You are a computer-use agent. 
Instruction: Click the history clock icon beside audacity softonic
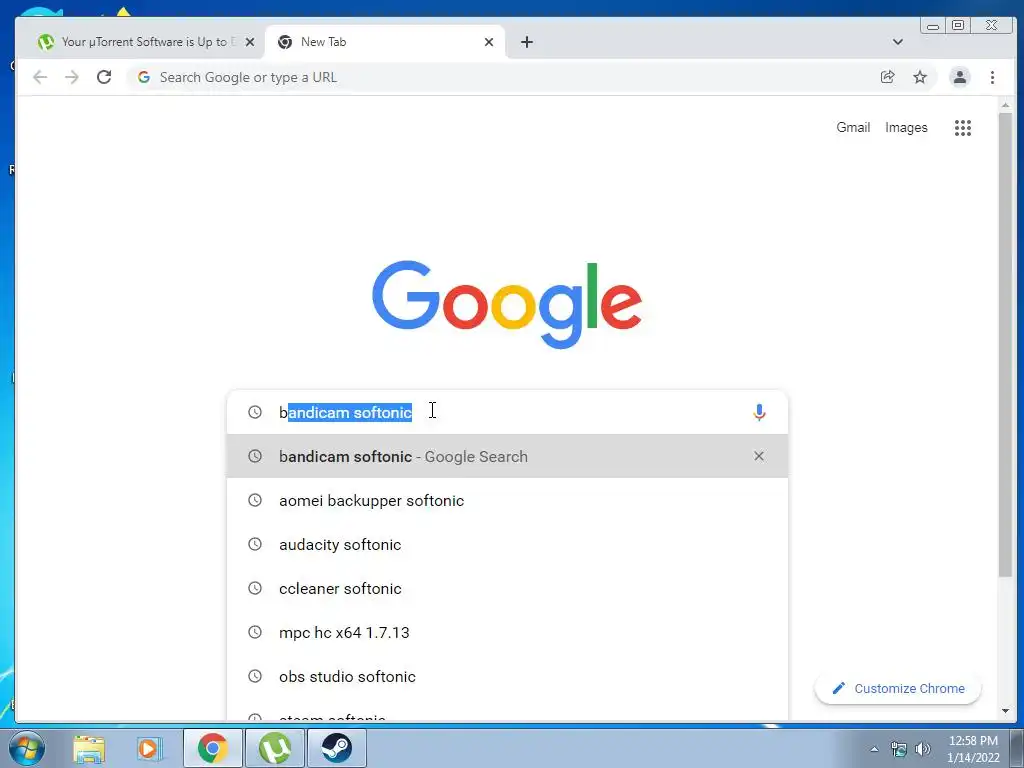click(x=255, y=544)
